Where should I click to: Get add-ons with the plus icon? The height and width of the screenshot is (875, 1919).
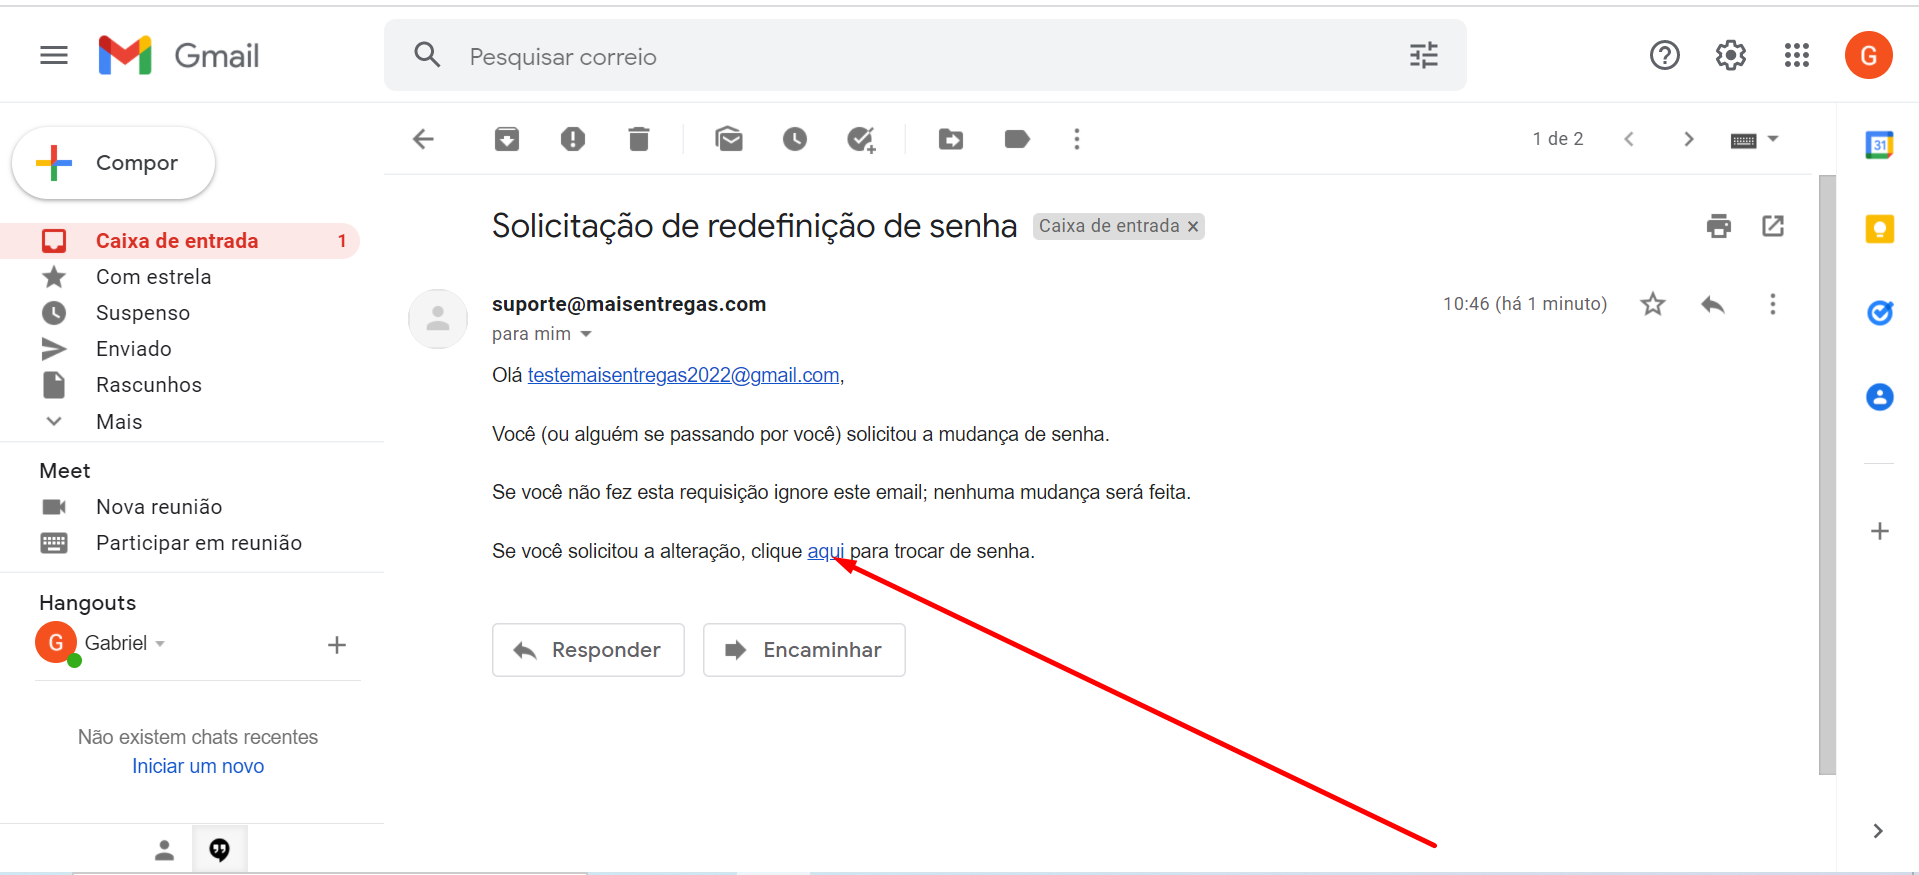(1880, 531)
